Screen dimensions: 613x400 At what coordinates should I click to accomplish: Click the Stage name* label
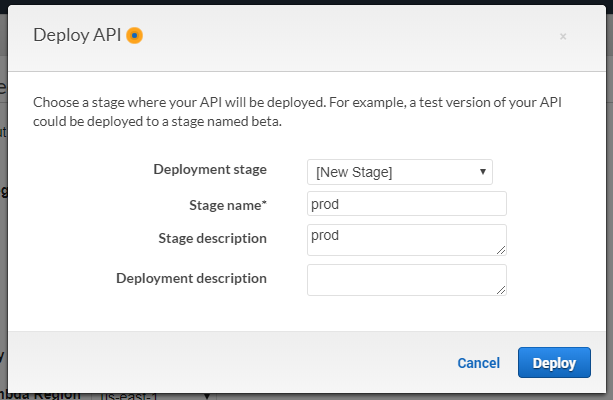pyautogui.click(x=228, y=205)
